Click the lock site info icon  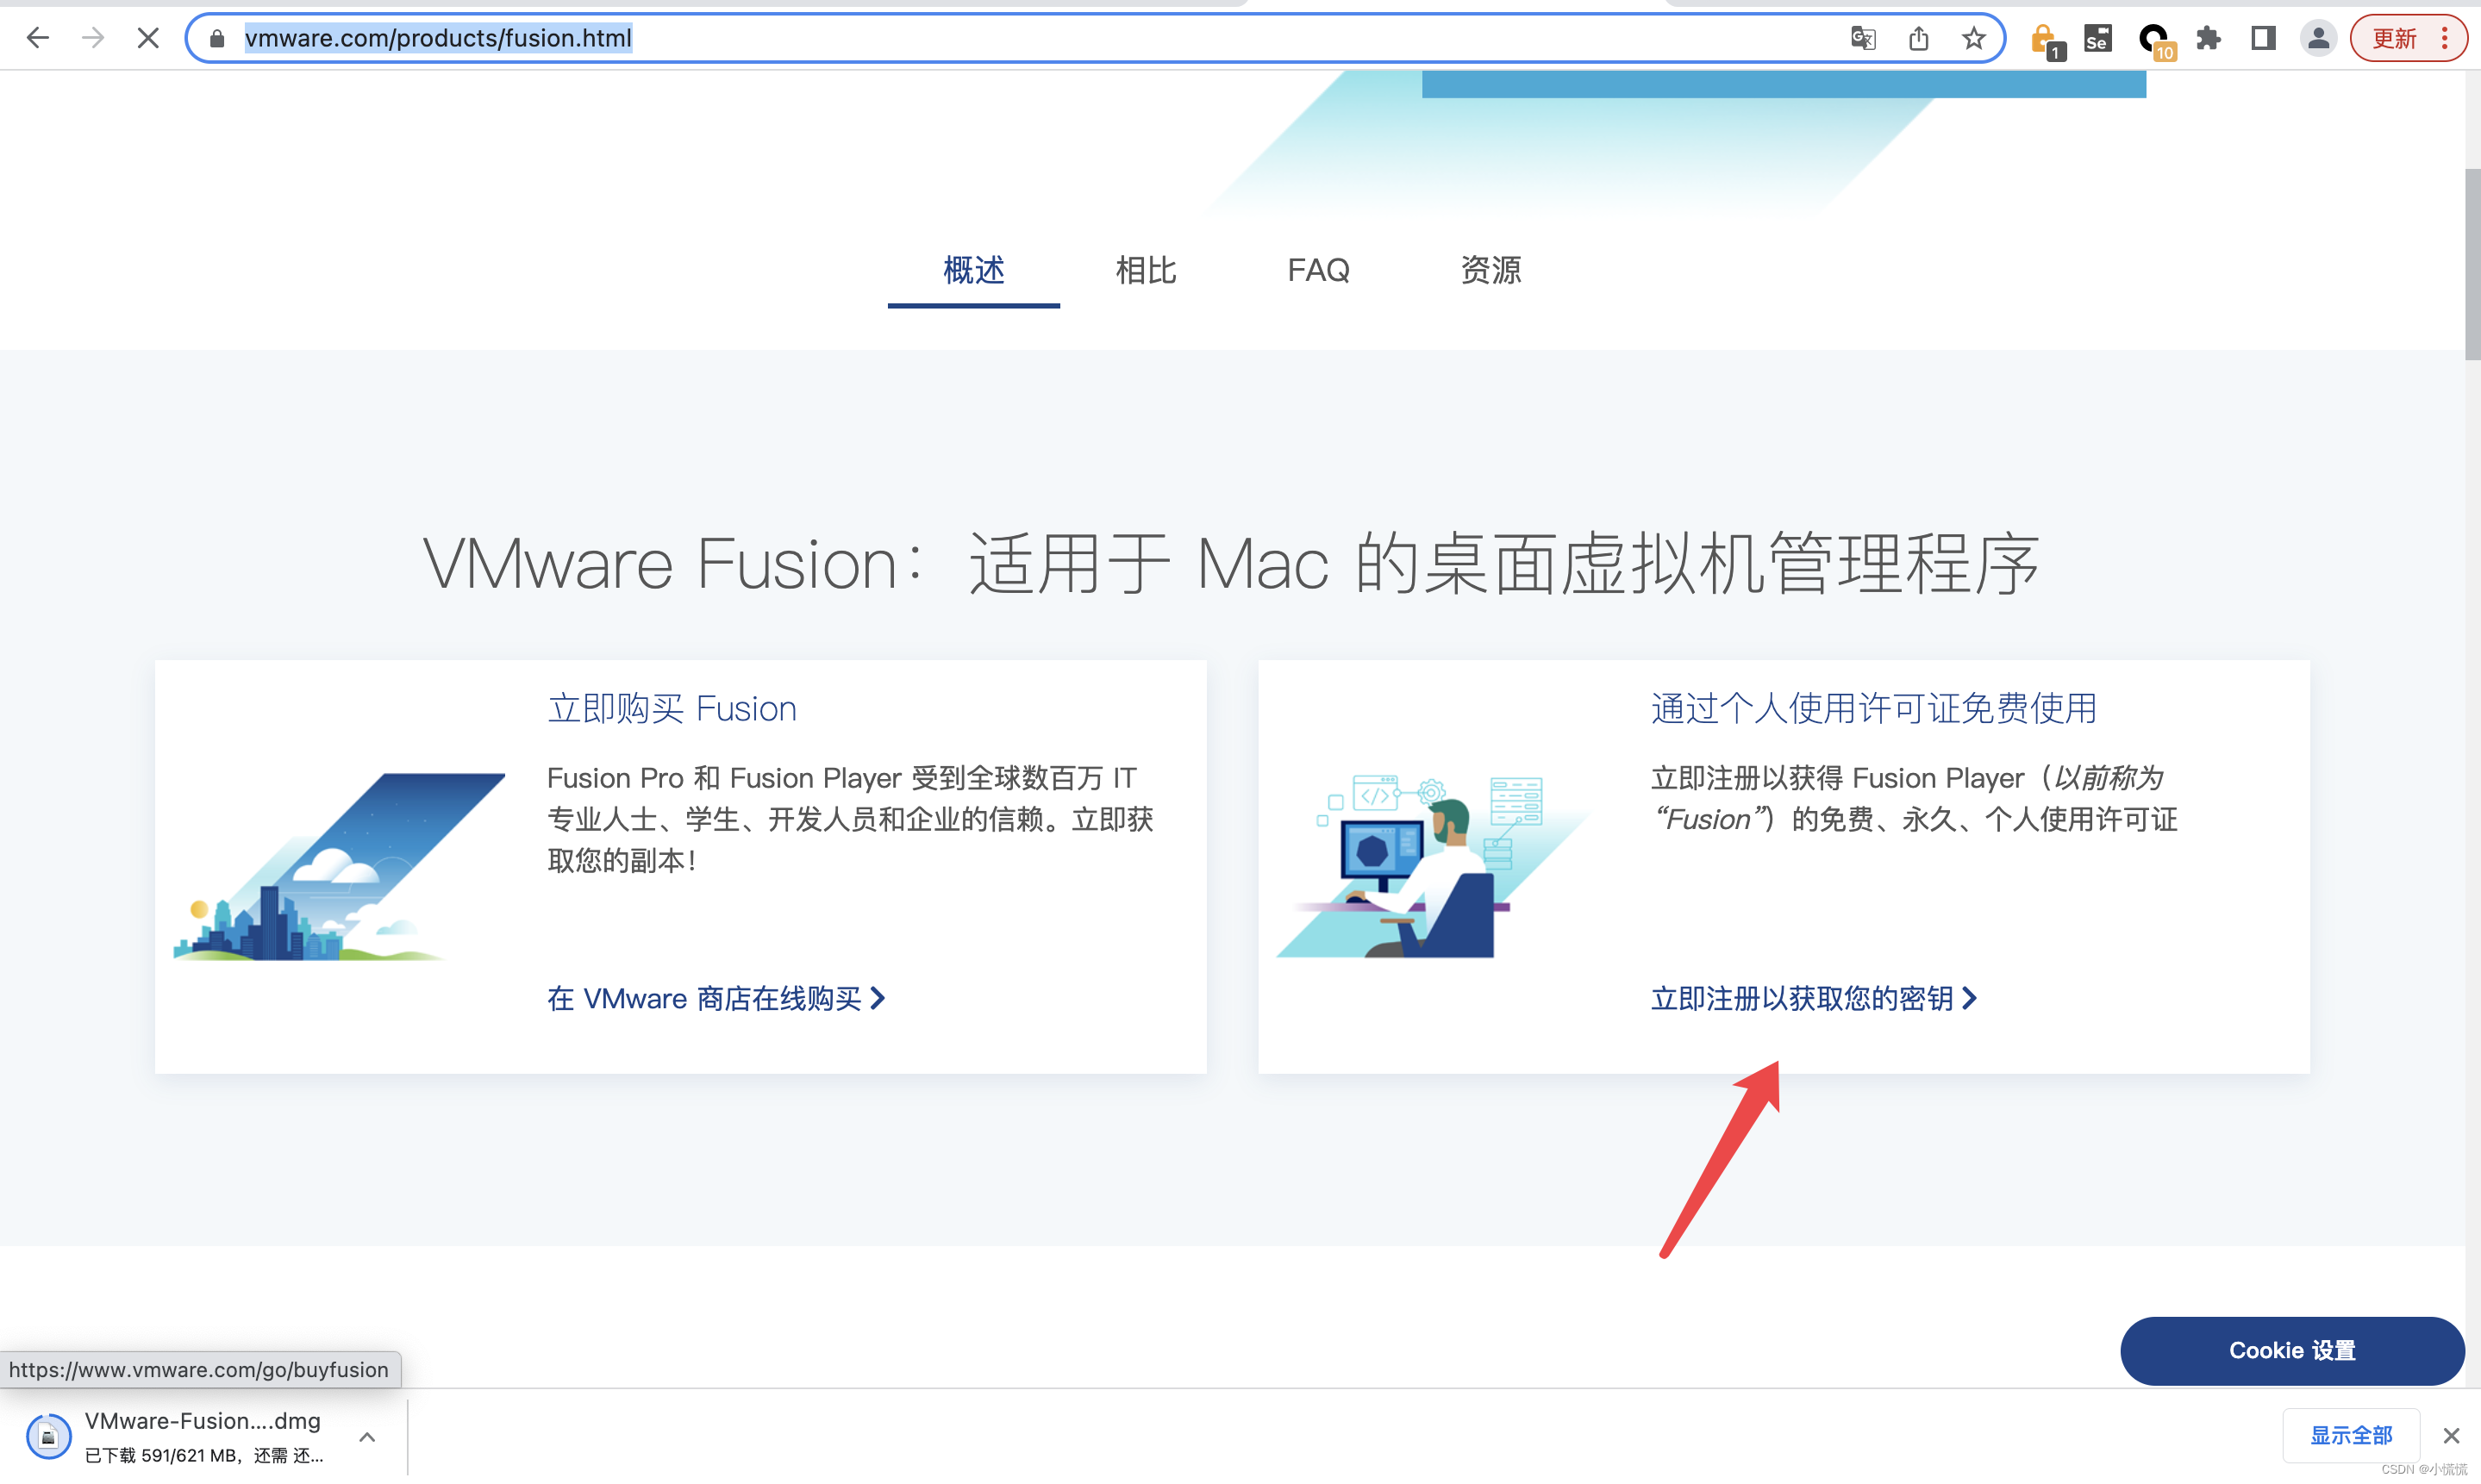pyautogui.click(x=217, y=38)
